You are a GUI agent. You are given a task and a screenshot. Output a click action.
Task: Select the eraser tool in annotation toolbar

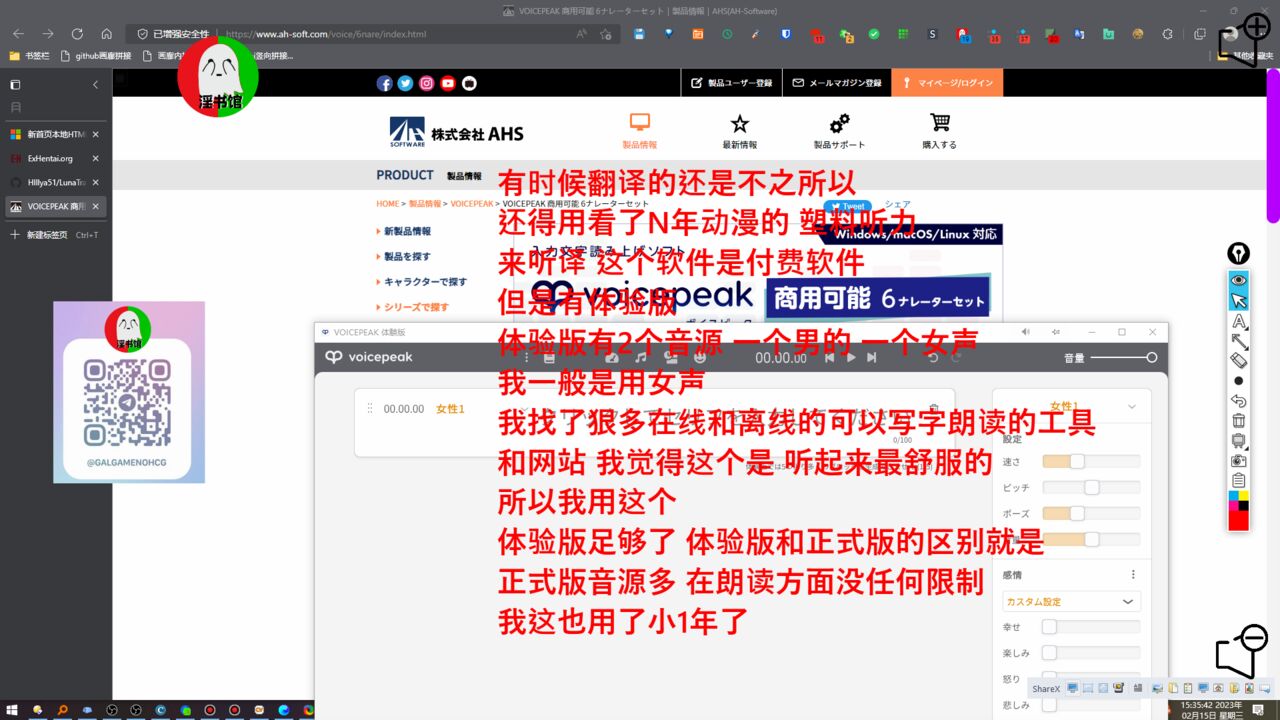(x=1238, y=361)
